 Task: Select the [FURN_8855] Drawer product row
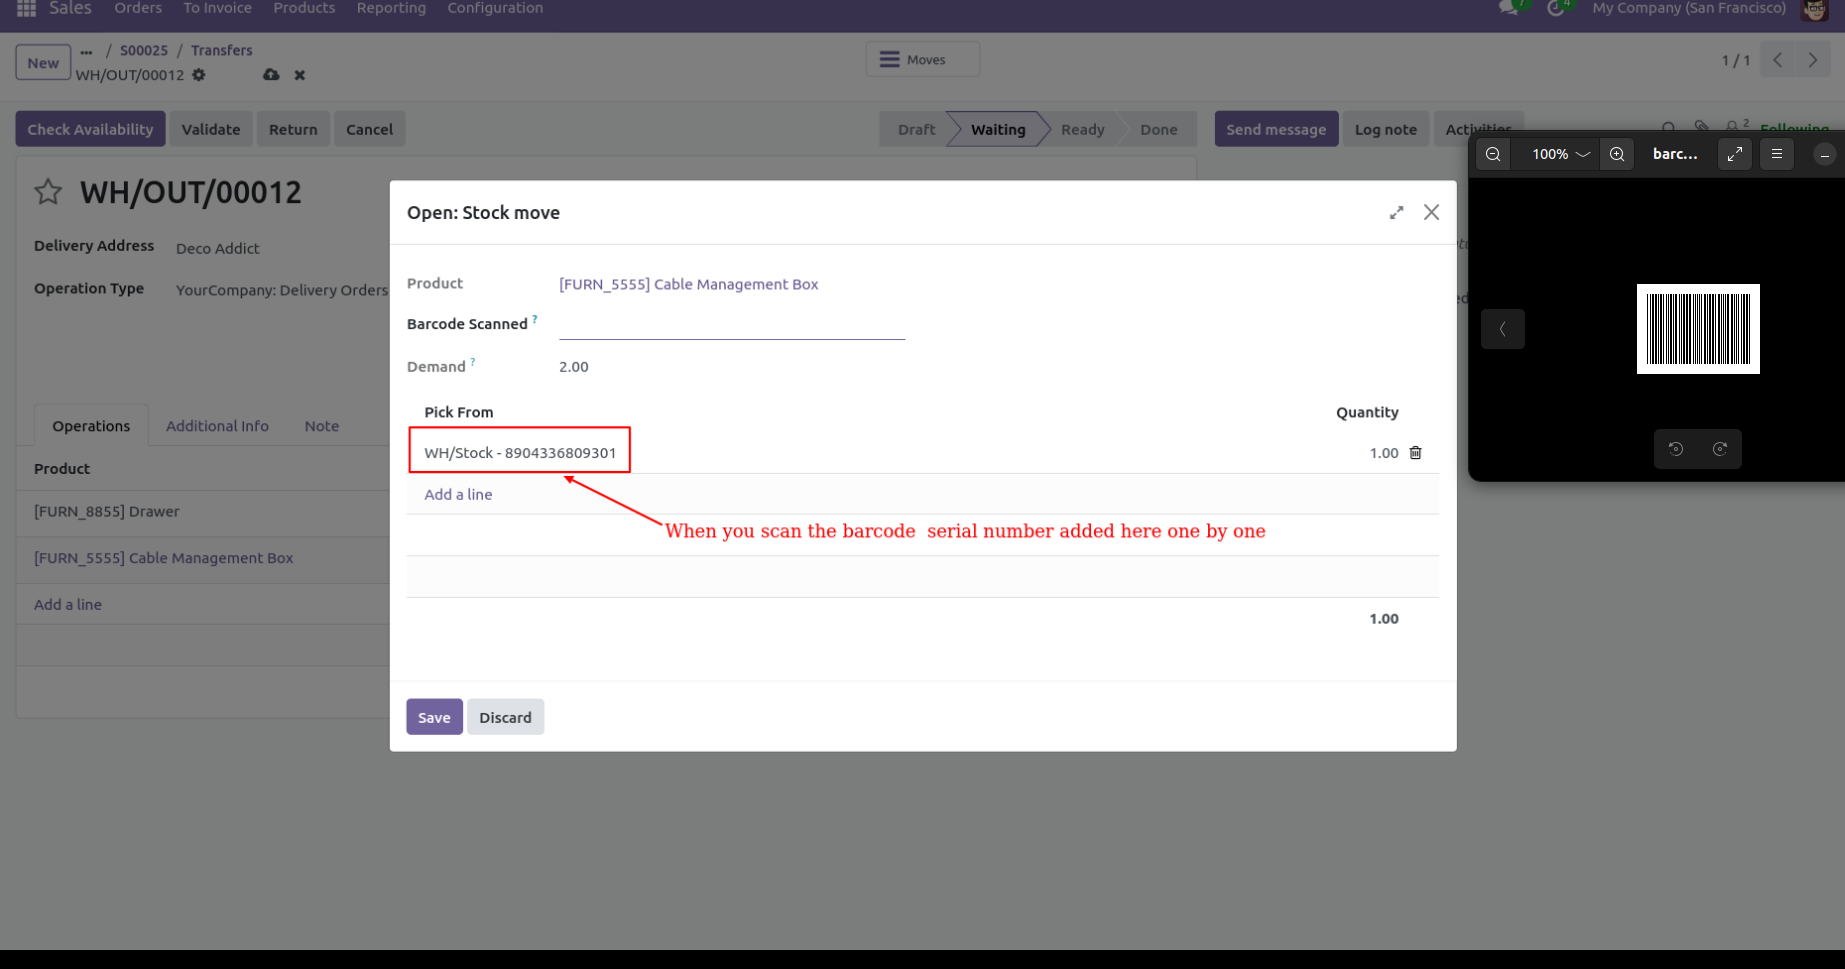(x=107, y=511)
